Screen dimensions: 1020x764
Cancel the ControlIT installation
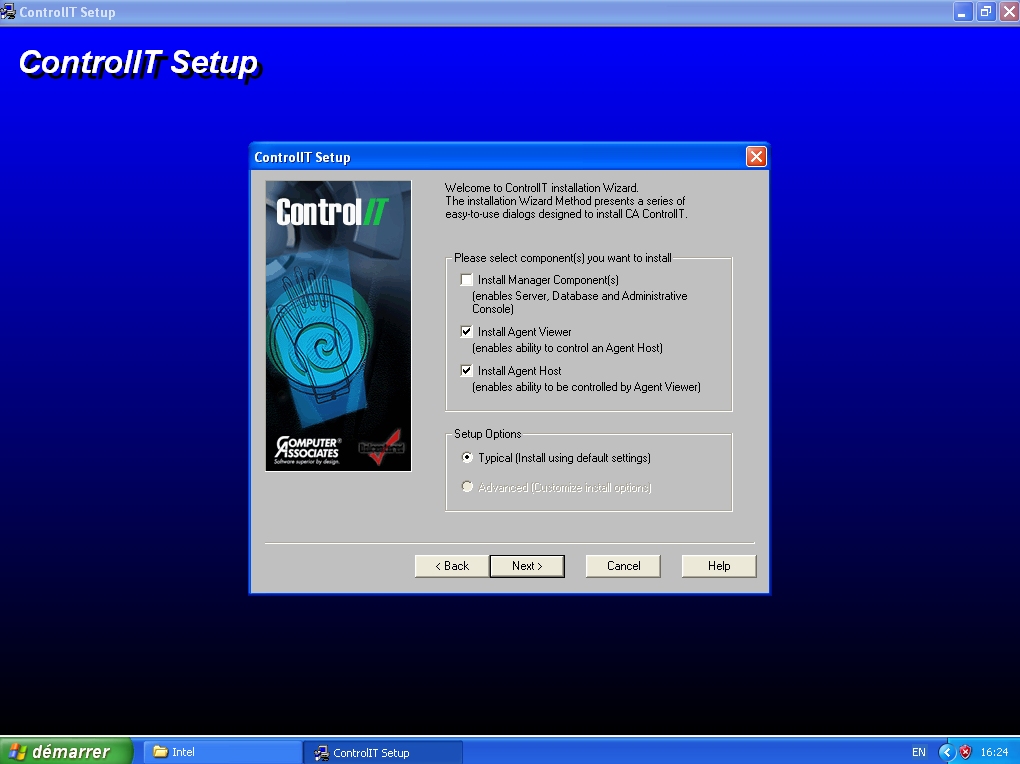pyautogui.click(x=623, y=566)
